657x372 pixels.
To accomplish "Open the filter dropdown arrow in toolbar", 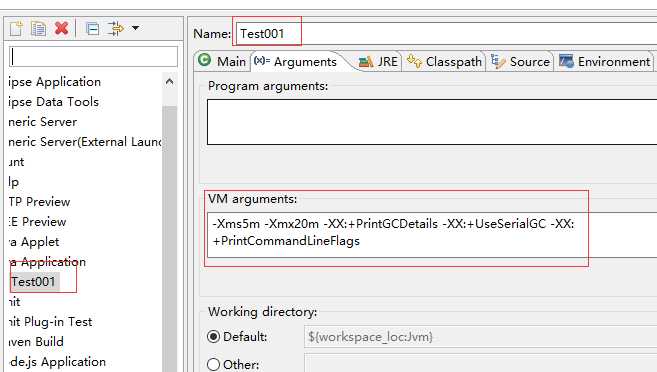I will pyautogui.click(x=135, y=28).
